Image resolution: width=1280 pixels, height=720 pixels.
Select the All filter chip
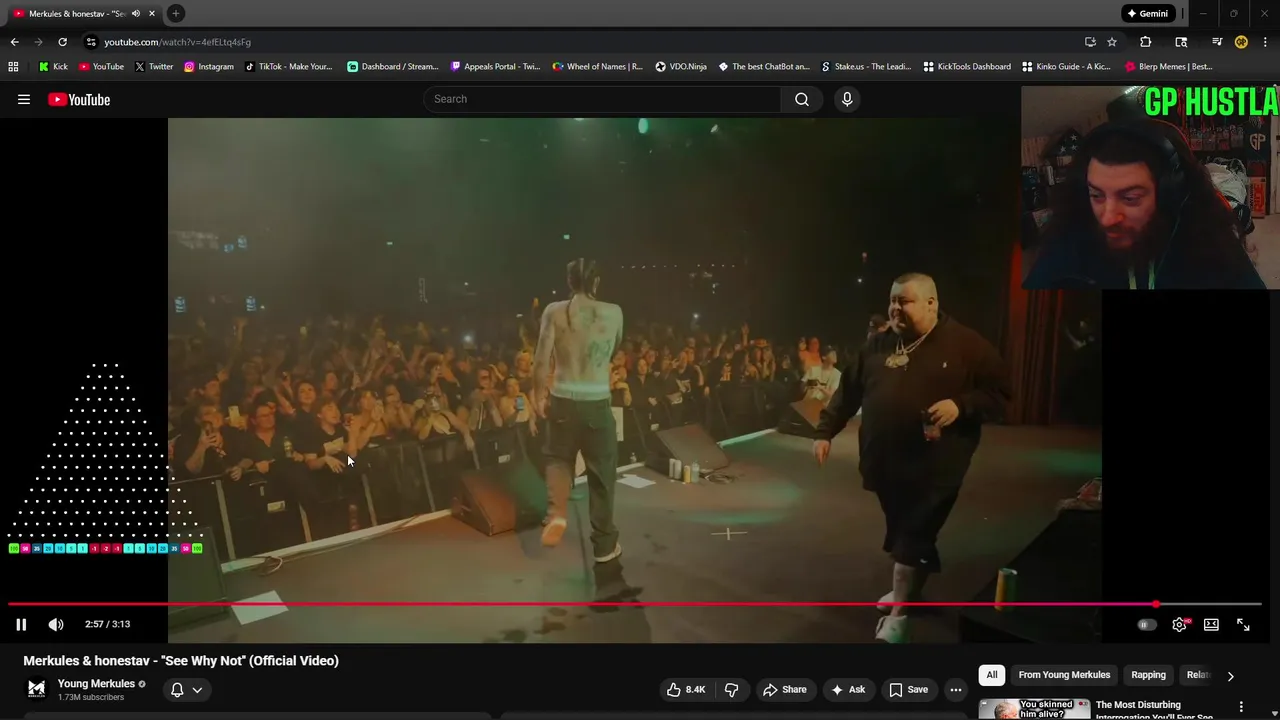[992, 675]
